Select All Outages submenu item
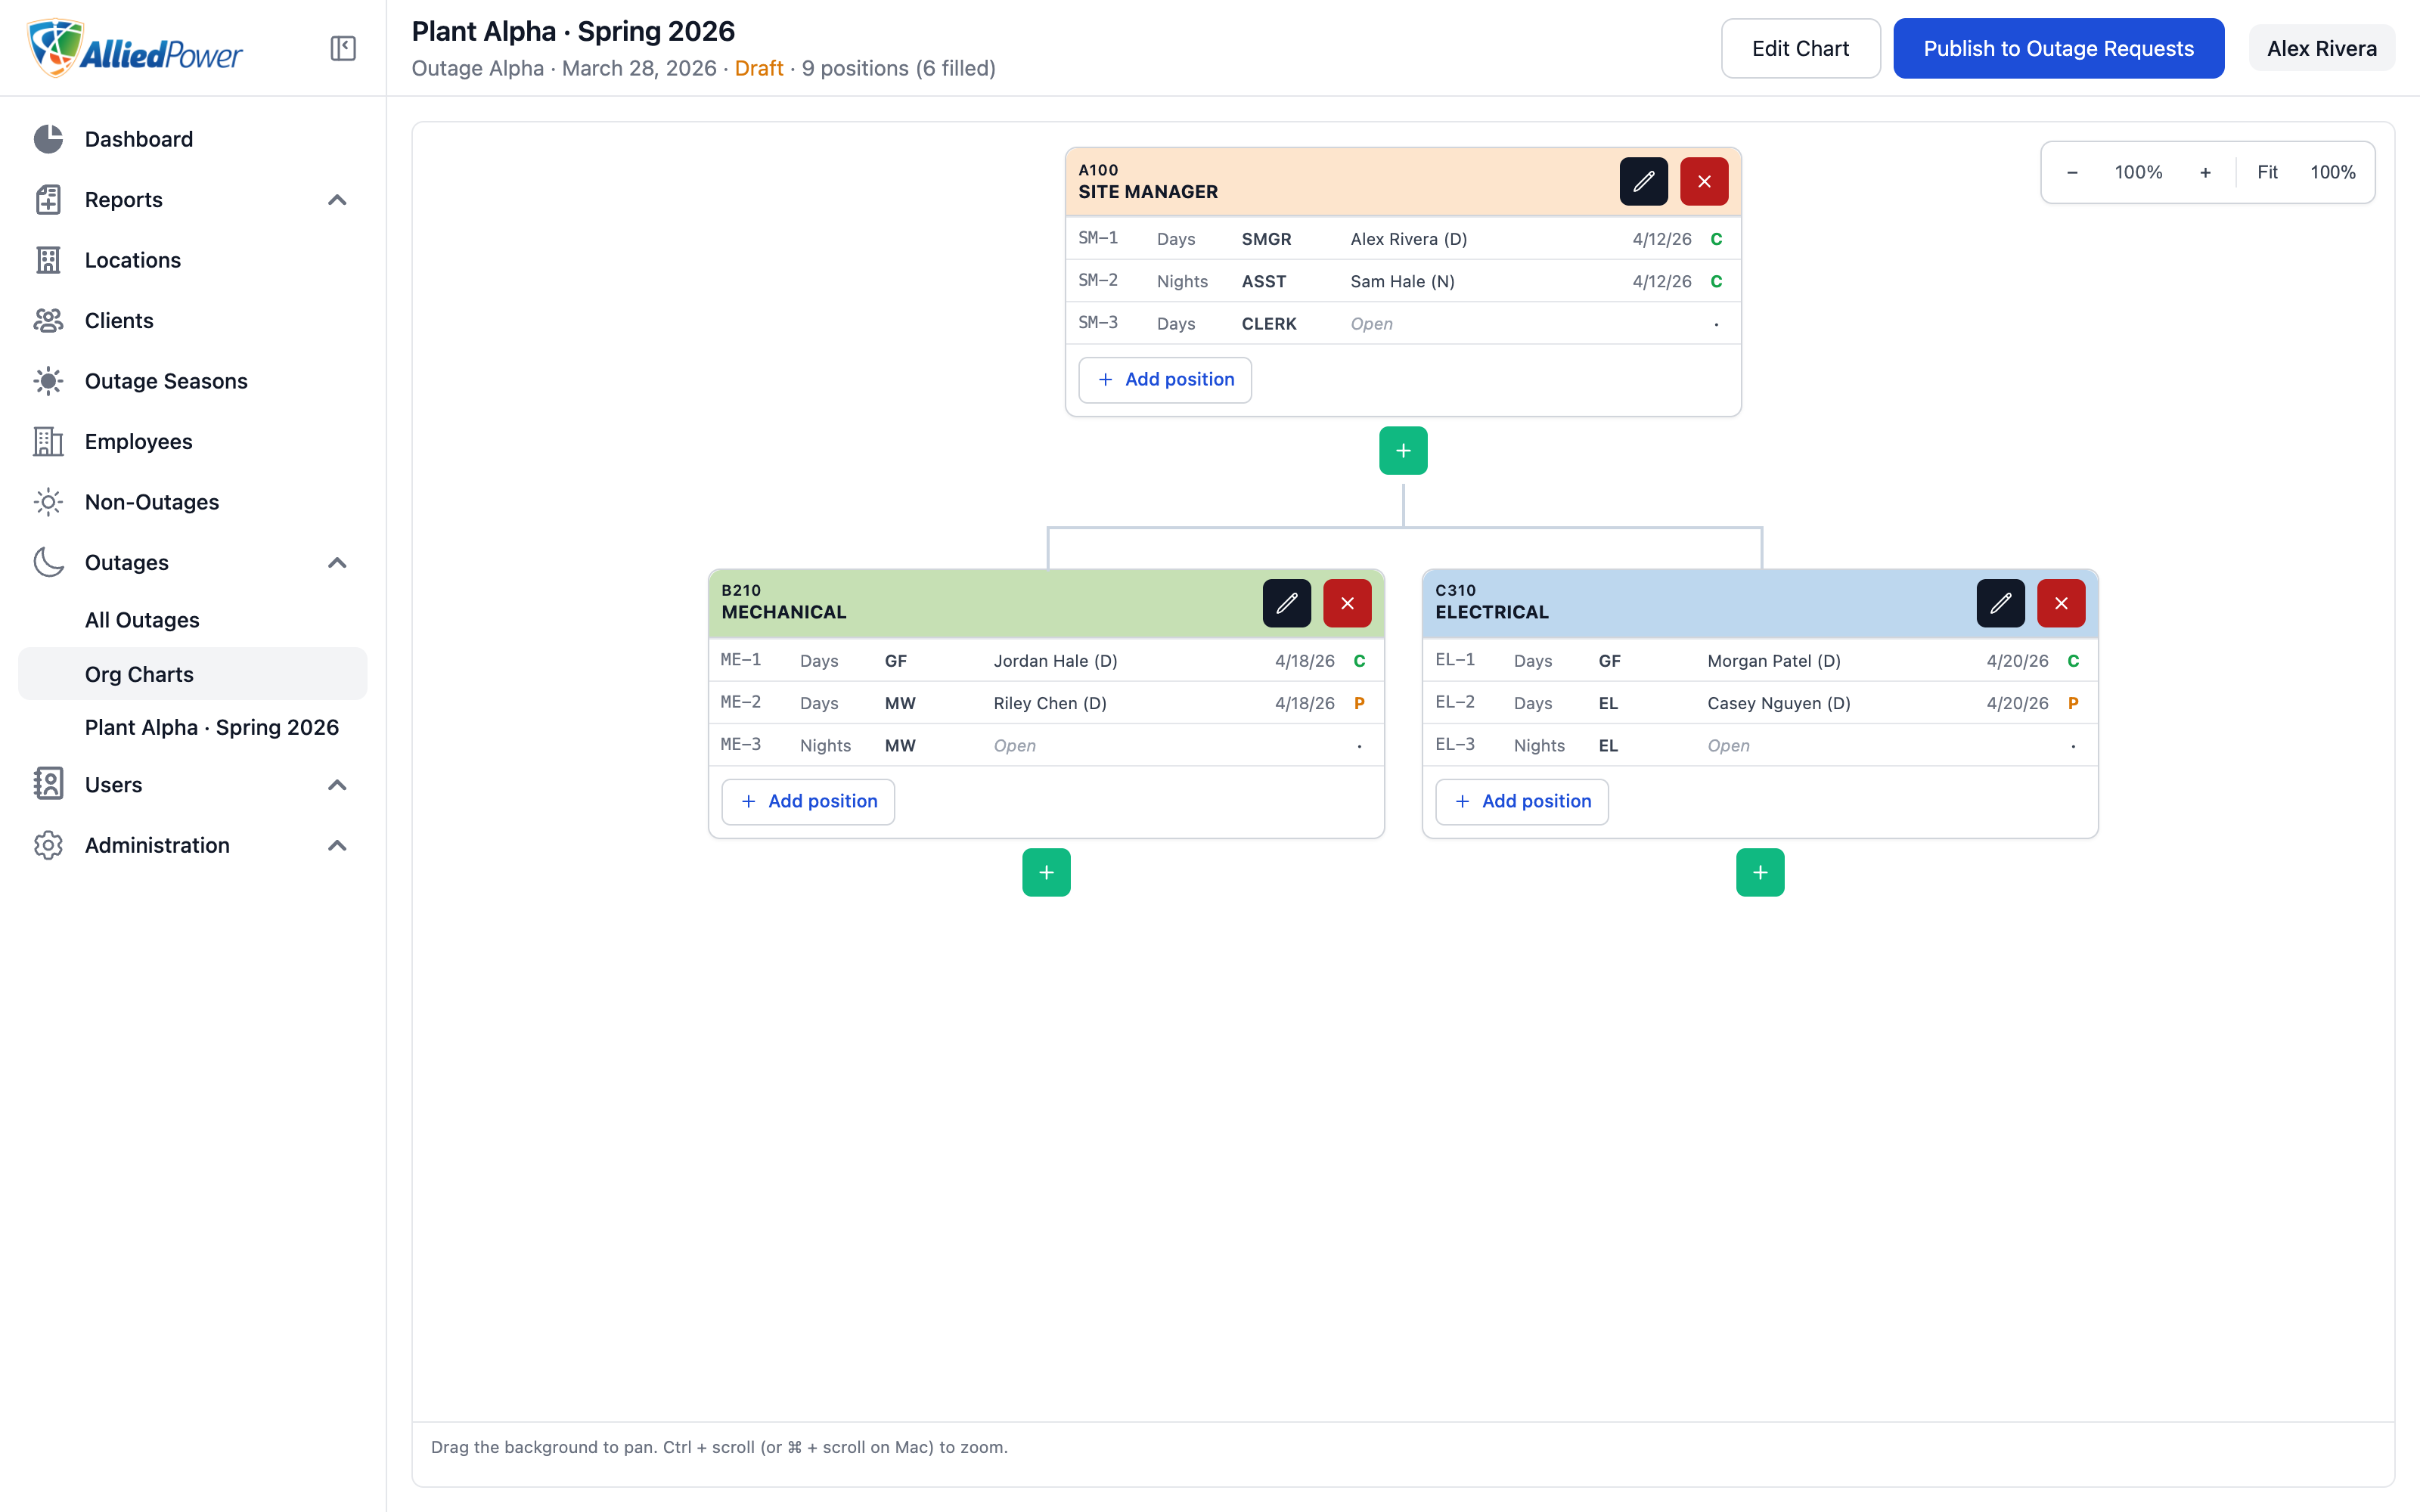2420x1512 pixels. tap(193, 620)
